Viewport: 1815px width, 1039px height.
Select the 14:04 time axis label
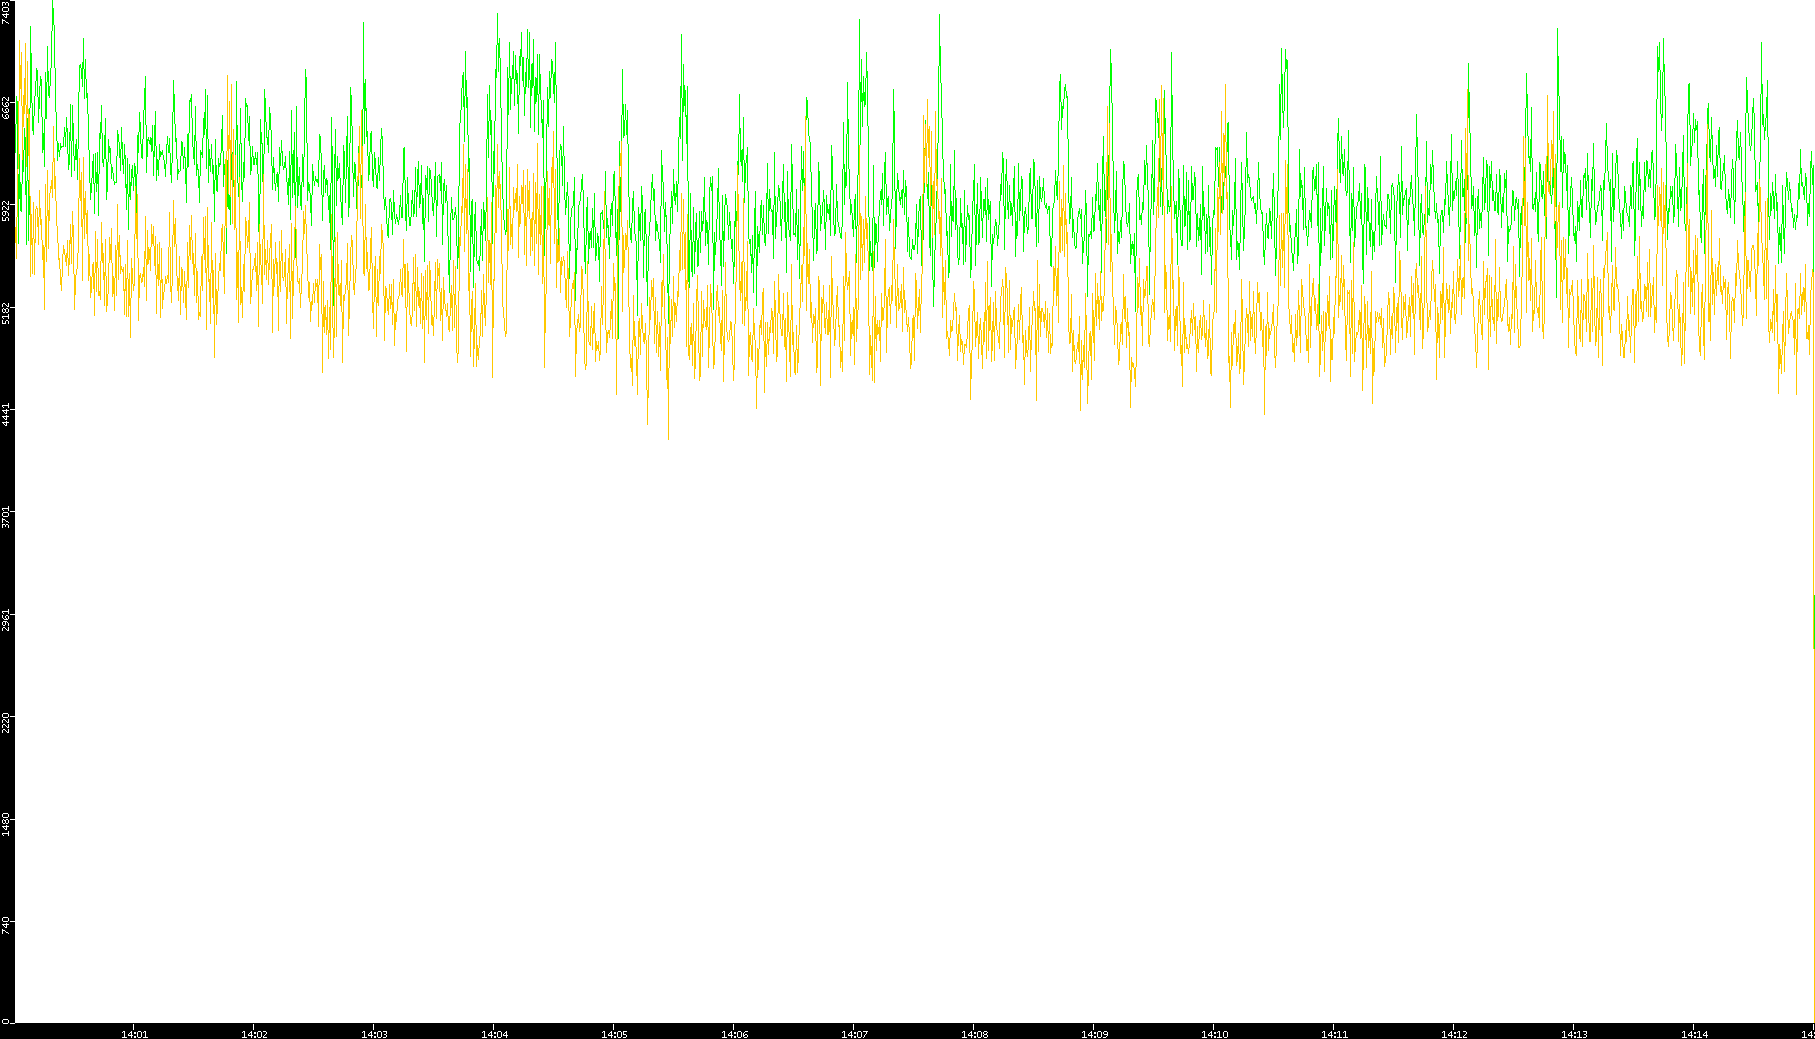point(495,1033)
